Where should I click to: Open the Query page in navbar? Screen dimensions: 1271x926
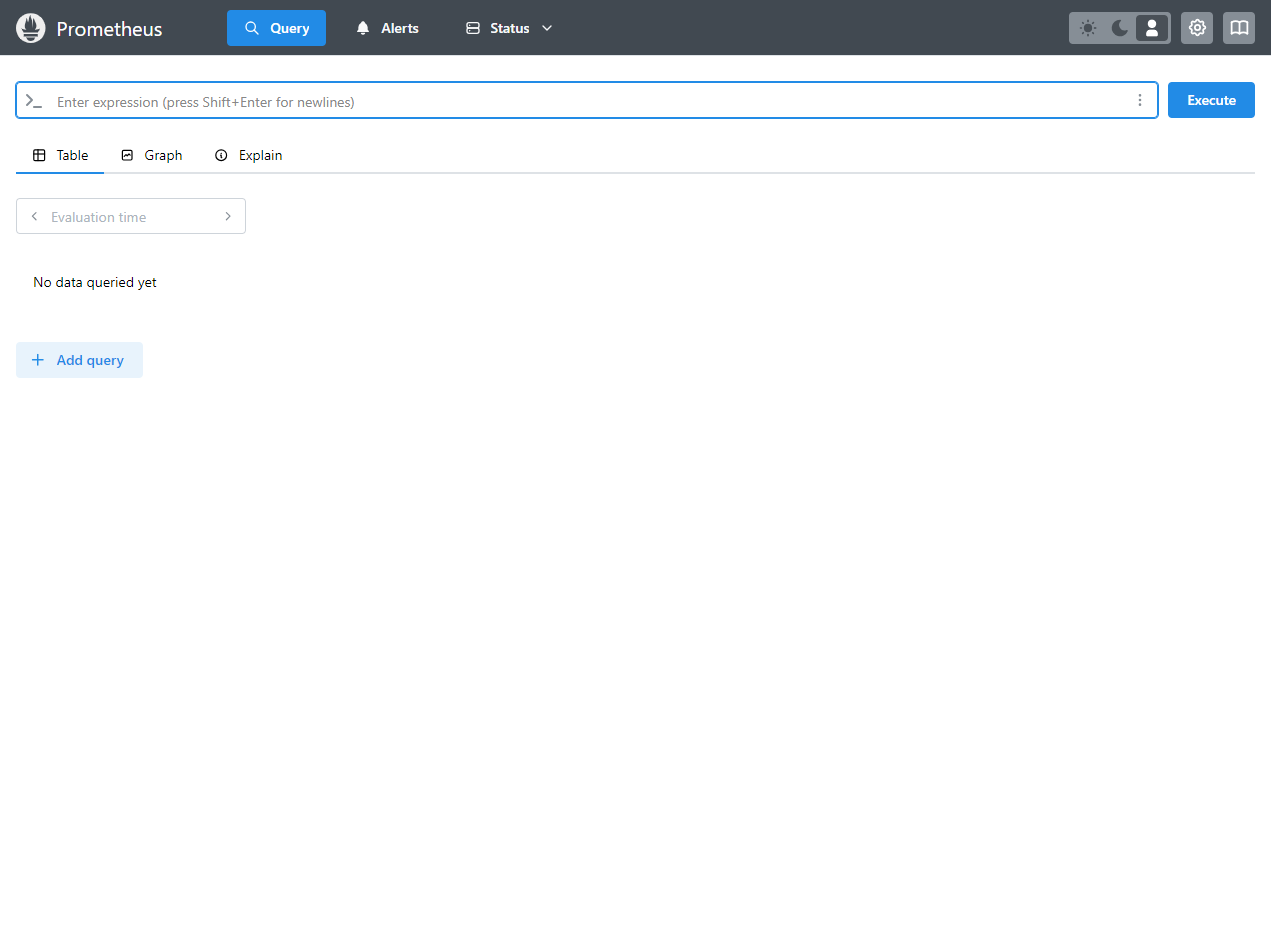pos(276,28)
